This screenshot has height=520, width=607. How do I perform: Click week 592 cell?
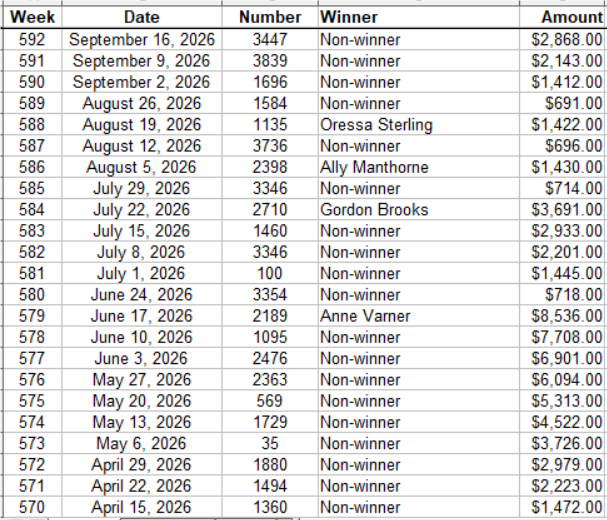pyautogui.click(x=32, y=39)
